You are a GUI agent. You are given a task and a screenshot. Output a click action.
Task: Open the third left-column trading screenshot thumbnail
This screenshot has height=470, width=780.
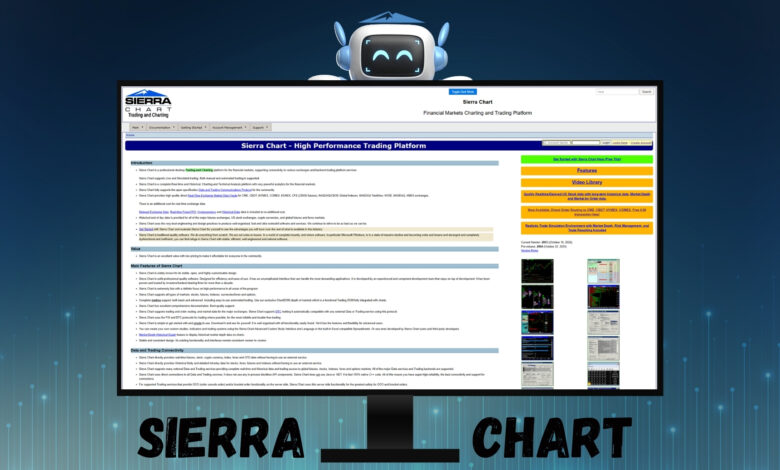537,322
